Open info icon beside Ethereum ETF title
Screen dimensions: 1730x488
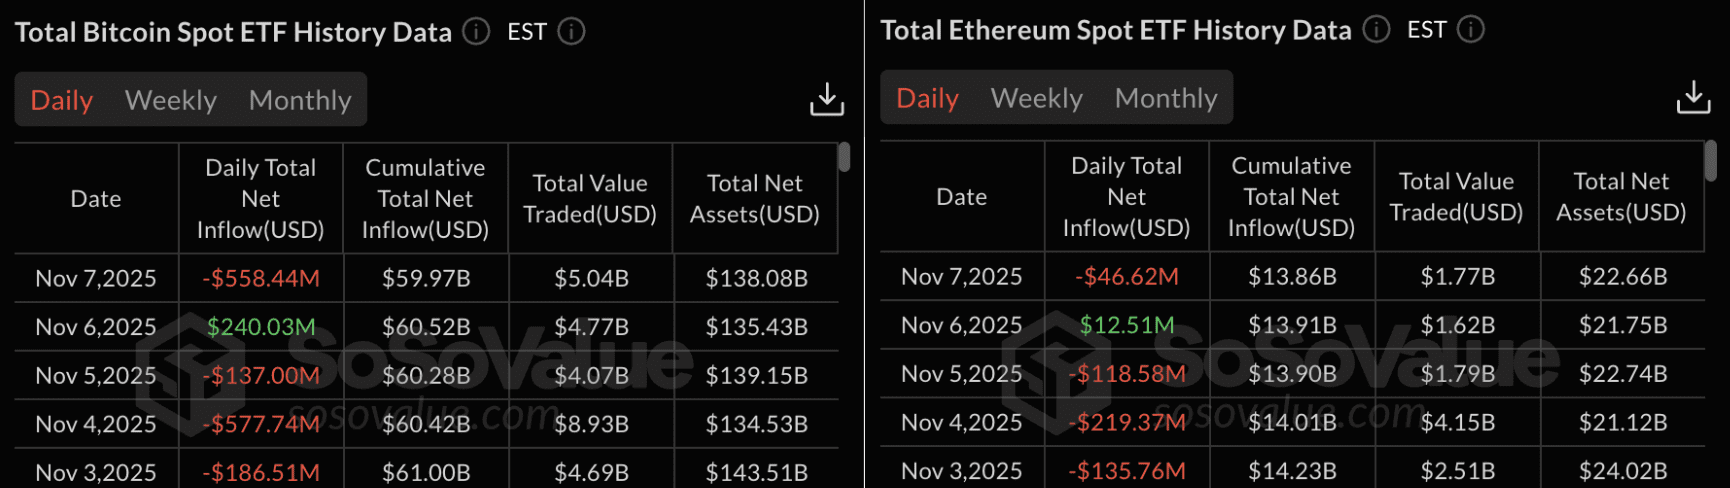1377,30
